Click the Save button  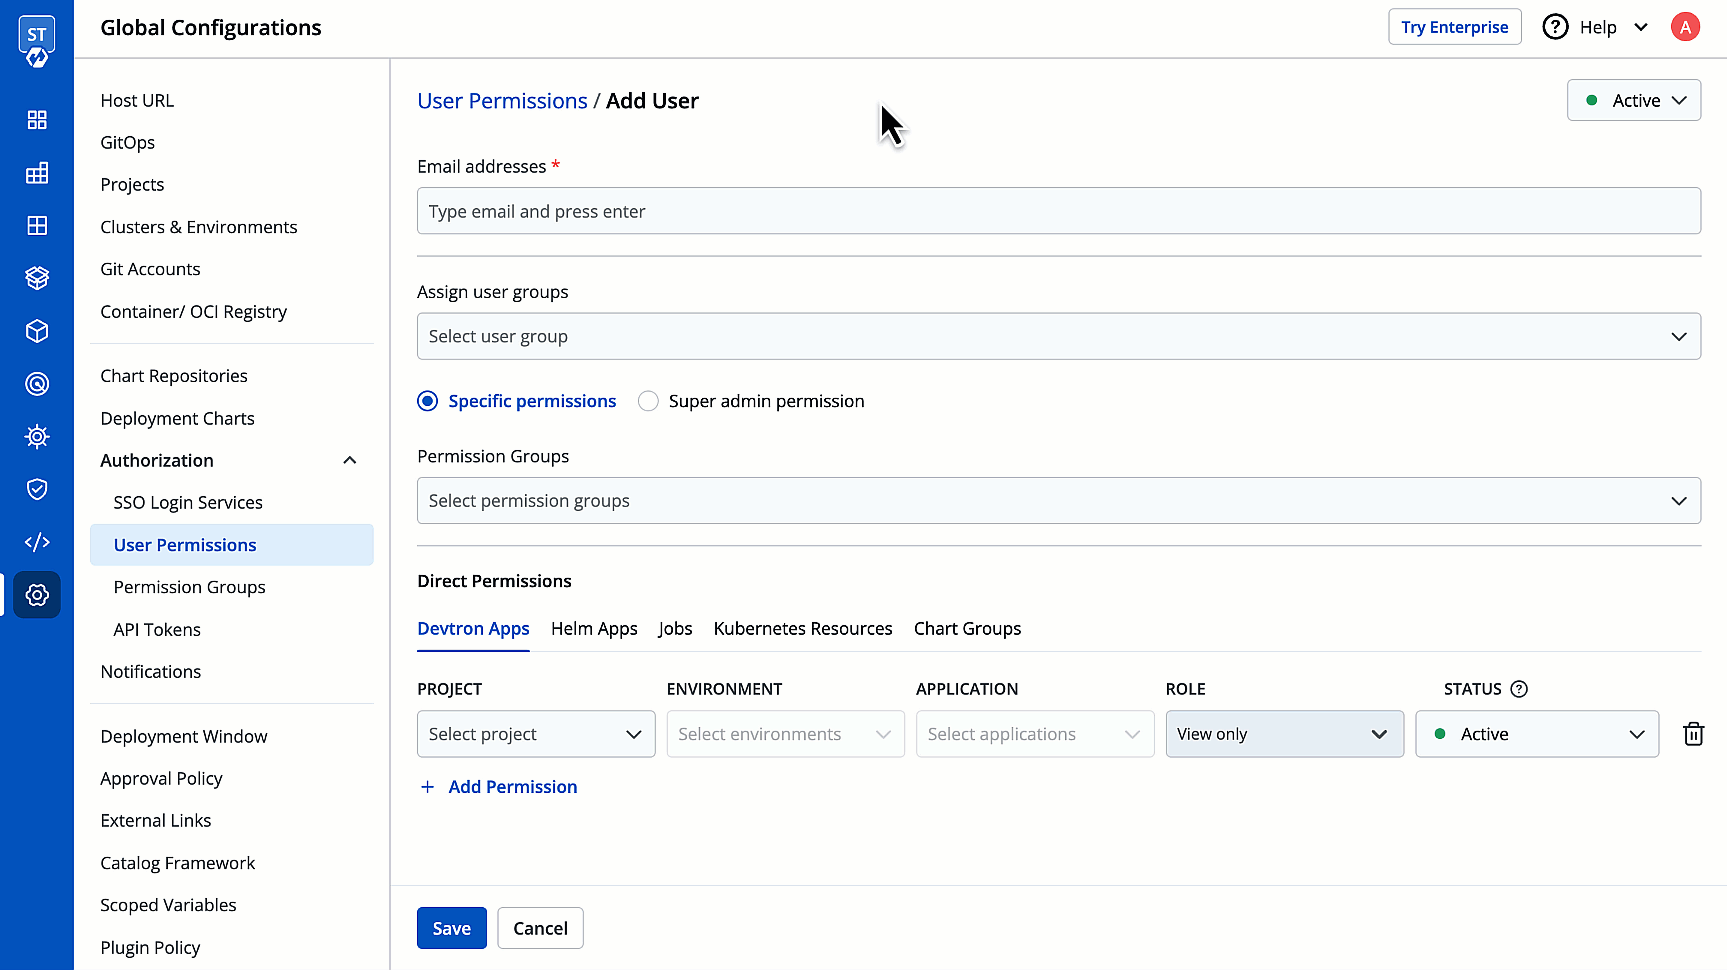[452, 928]
